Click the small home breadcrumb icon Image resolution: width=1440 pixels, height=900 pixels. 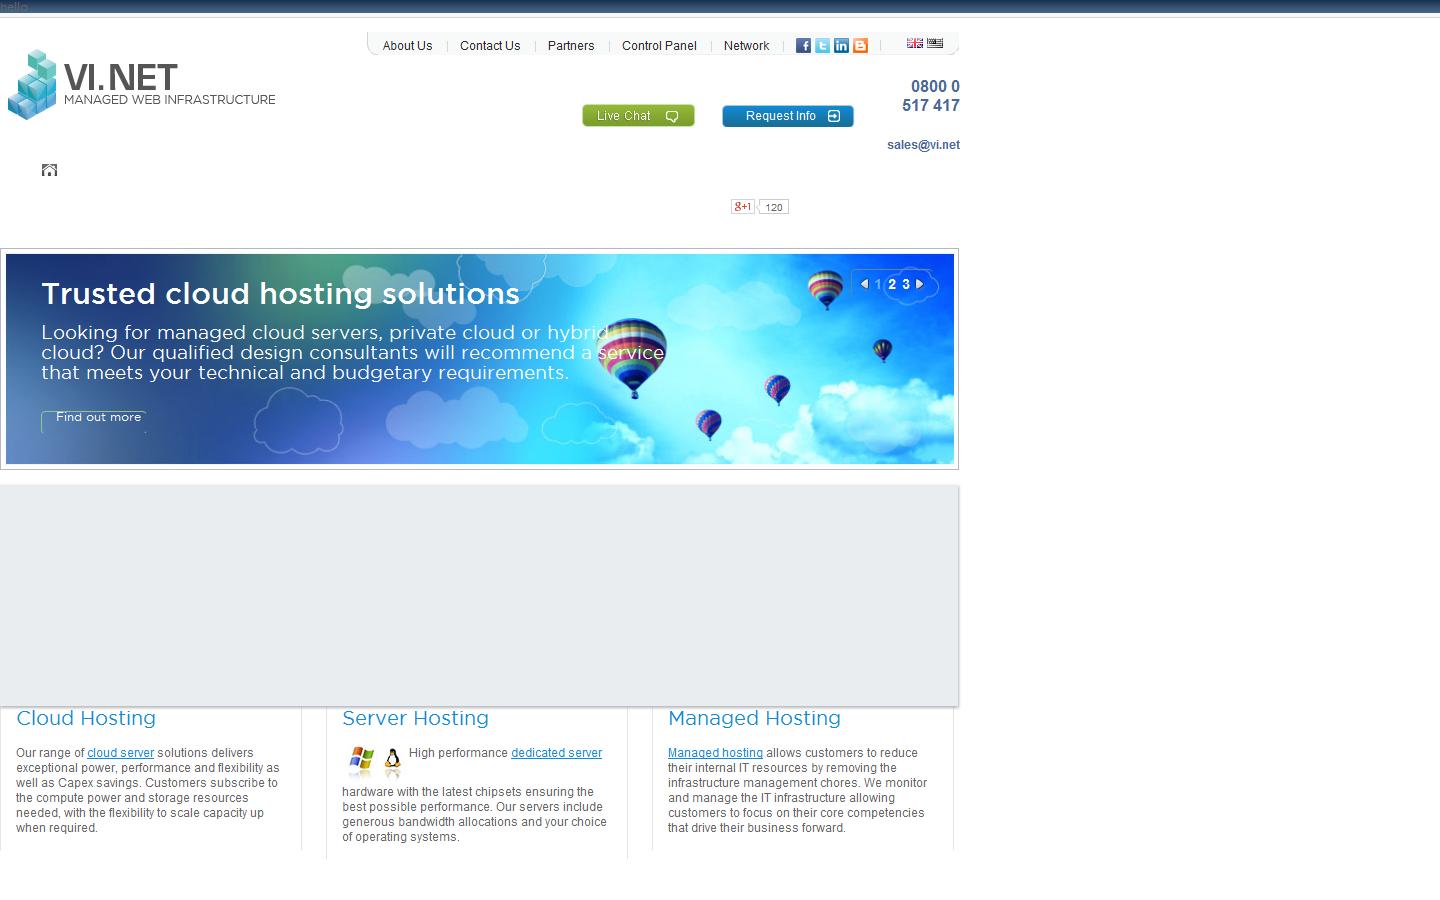pyautogui.click(x=49, y=169)
